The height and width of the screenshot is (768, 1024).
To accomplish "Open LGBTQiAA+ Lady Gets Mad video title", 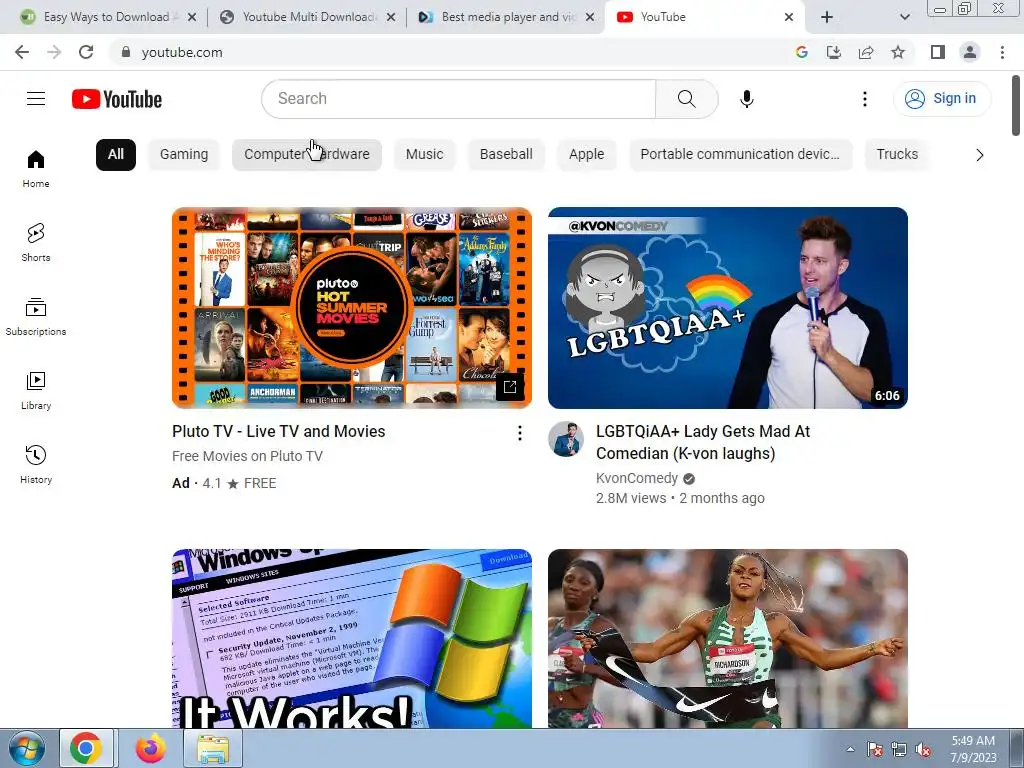I will click(703, 442).
